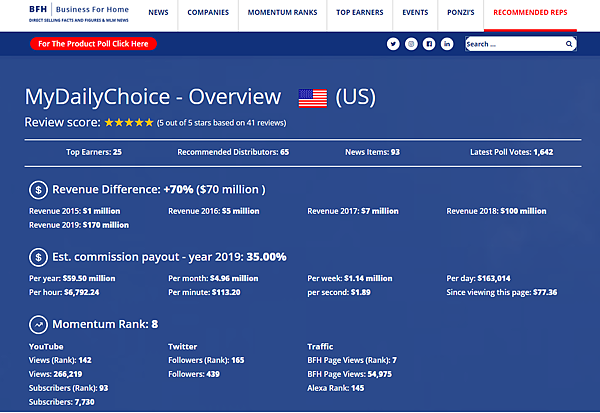Click the five-star review rating

[129, 122]
